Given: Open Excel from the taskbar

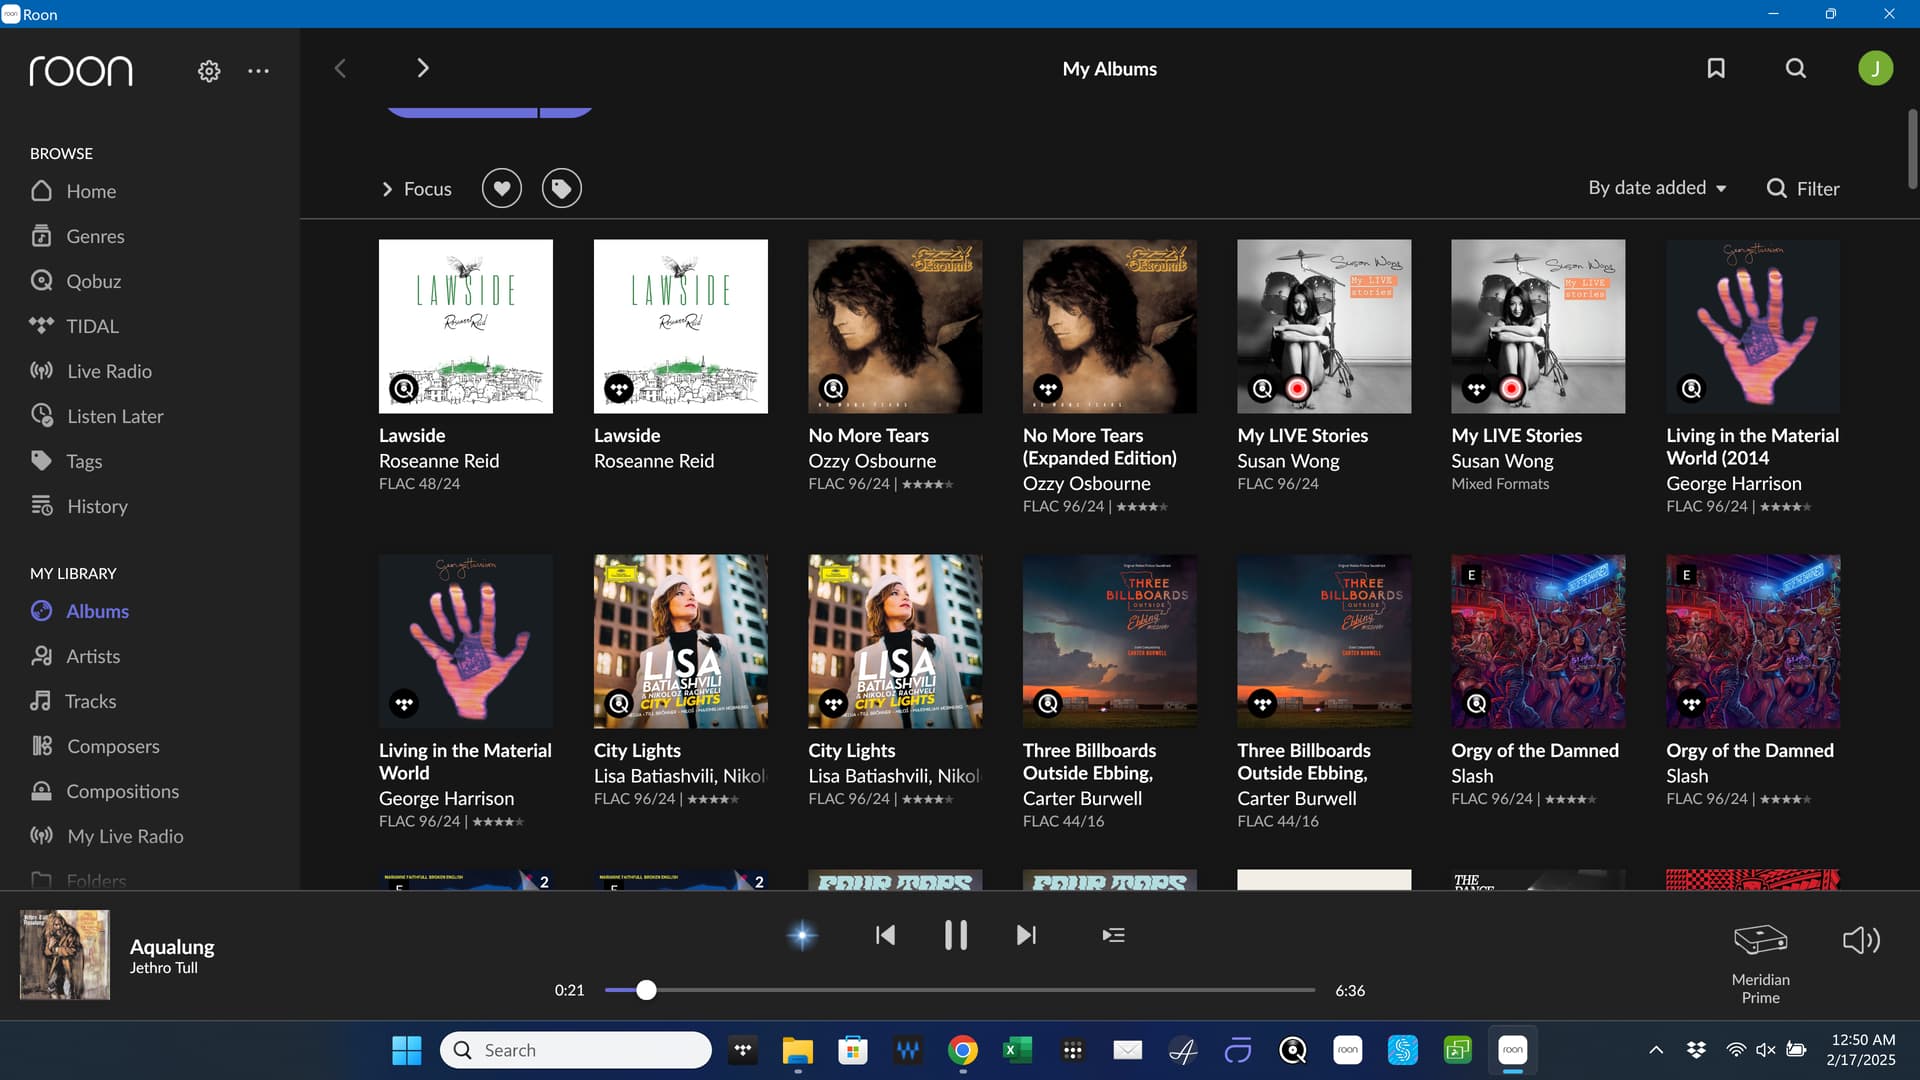Looking at the screenshot, I should [1018, 1050].
